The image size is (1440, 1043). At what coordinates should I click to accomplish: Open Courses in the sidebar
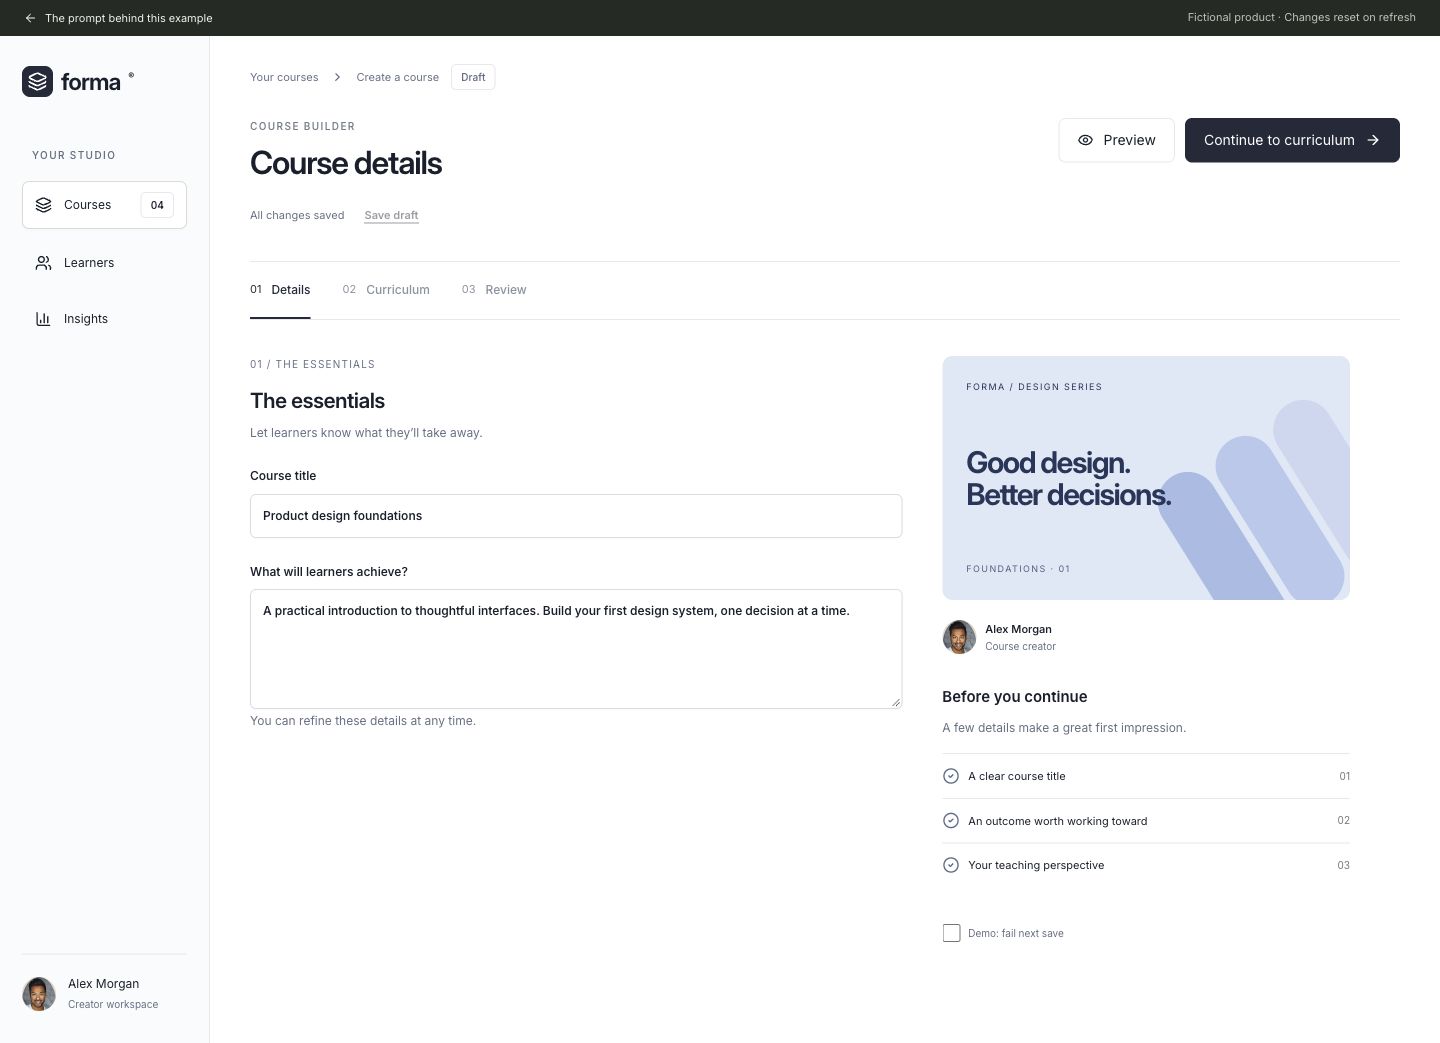[x=104, y=205]
